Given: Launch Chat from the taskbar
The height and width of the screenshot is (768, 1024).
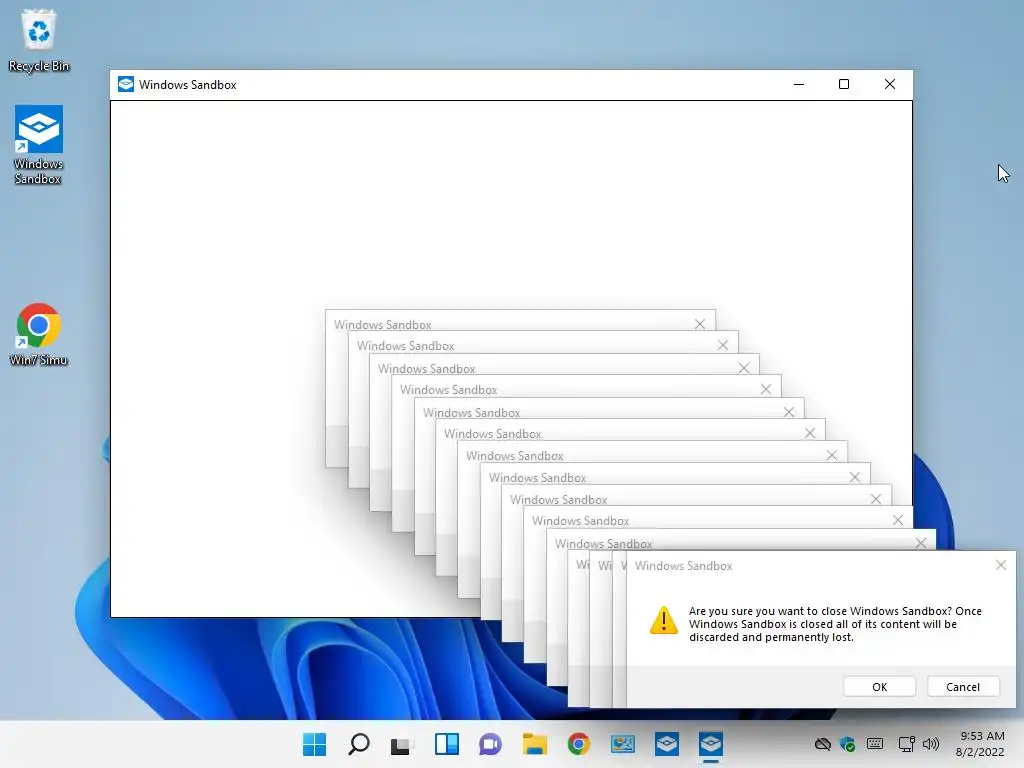Looking at the screenshot, I should point(490,744).
